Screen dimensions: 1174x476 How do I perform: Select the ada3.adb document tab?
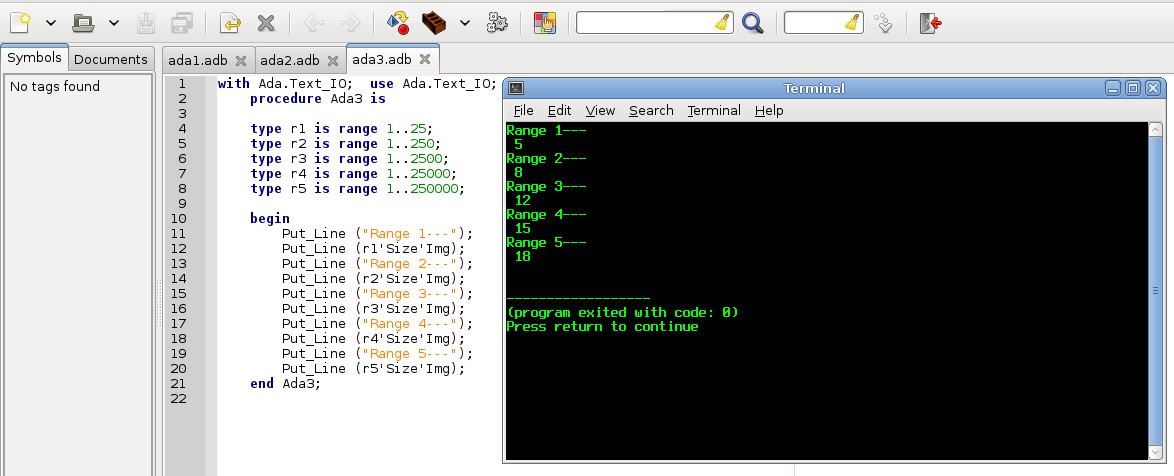tap(382, 59)
